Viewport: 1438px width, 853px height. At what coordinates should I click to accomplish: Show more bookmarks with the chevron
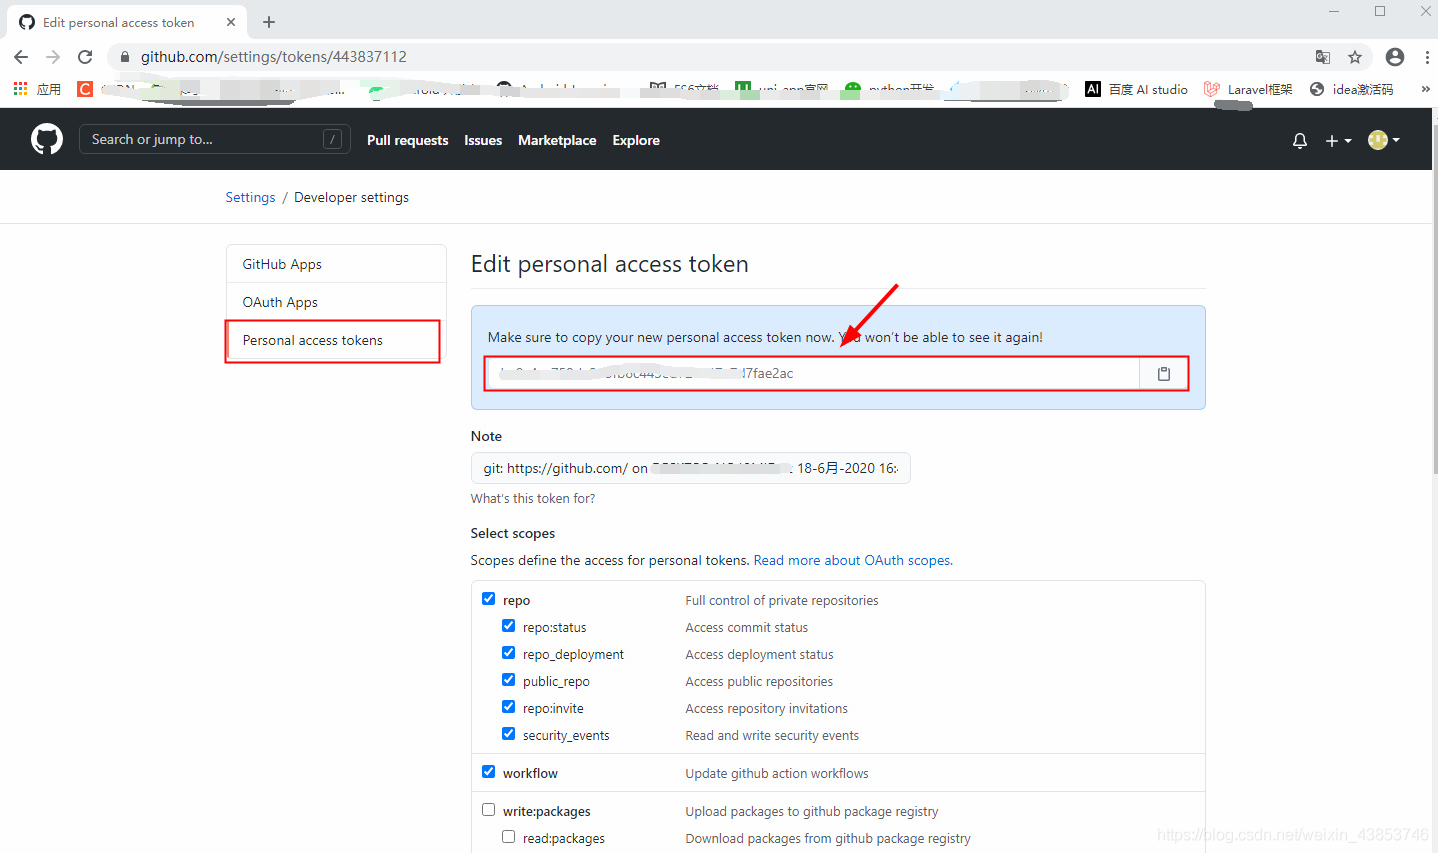click(x=1425, y=89)
